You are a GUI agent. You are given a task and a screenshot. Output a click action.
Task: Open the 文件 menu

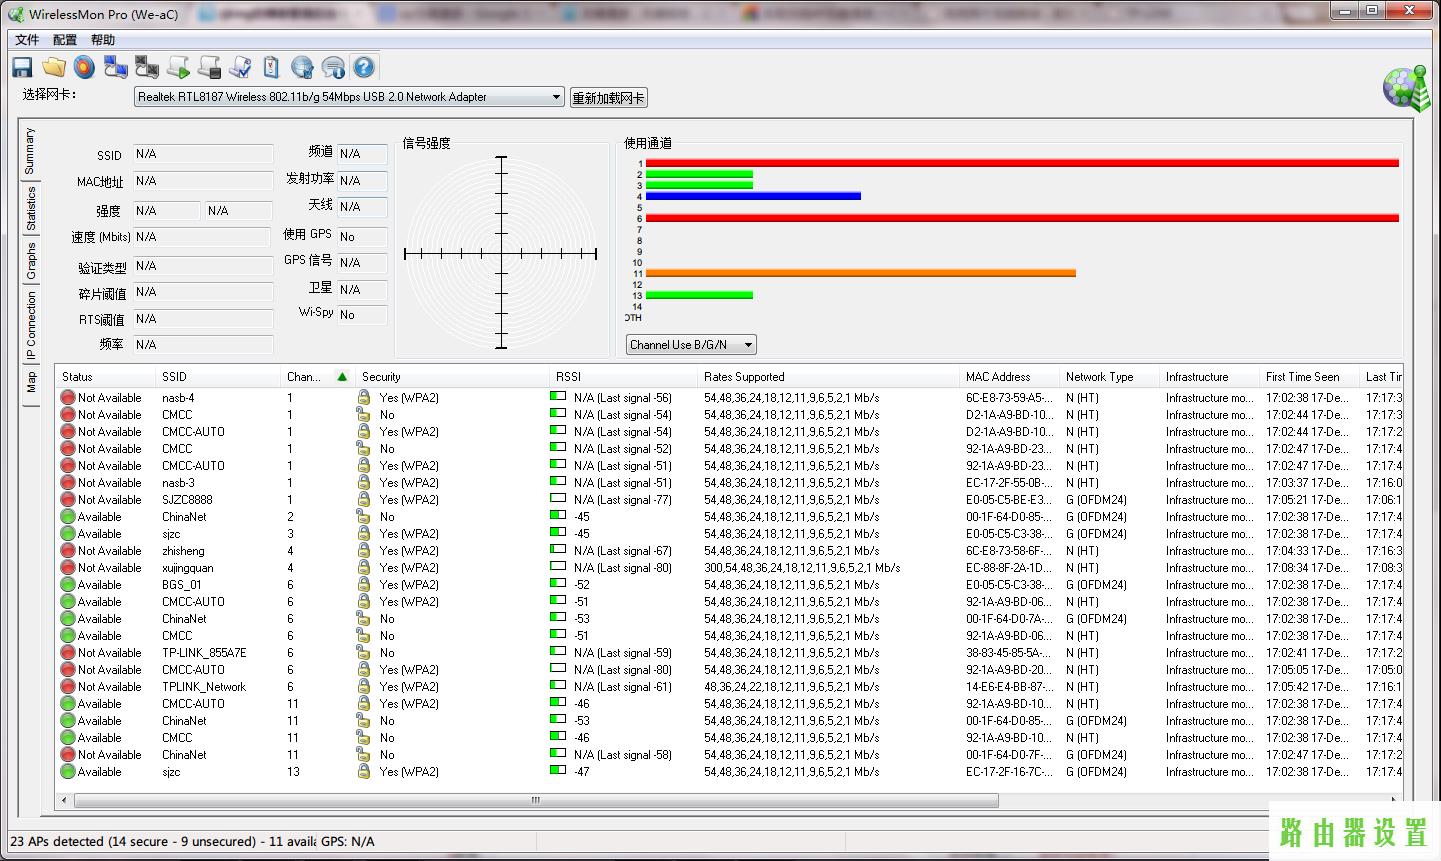(x=27, y=40)
